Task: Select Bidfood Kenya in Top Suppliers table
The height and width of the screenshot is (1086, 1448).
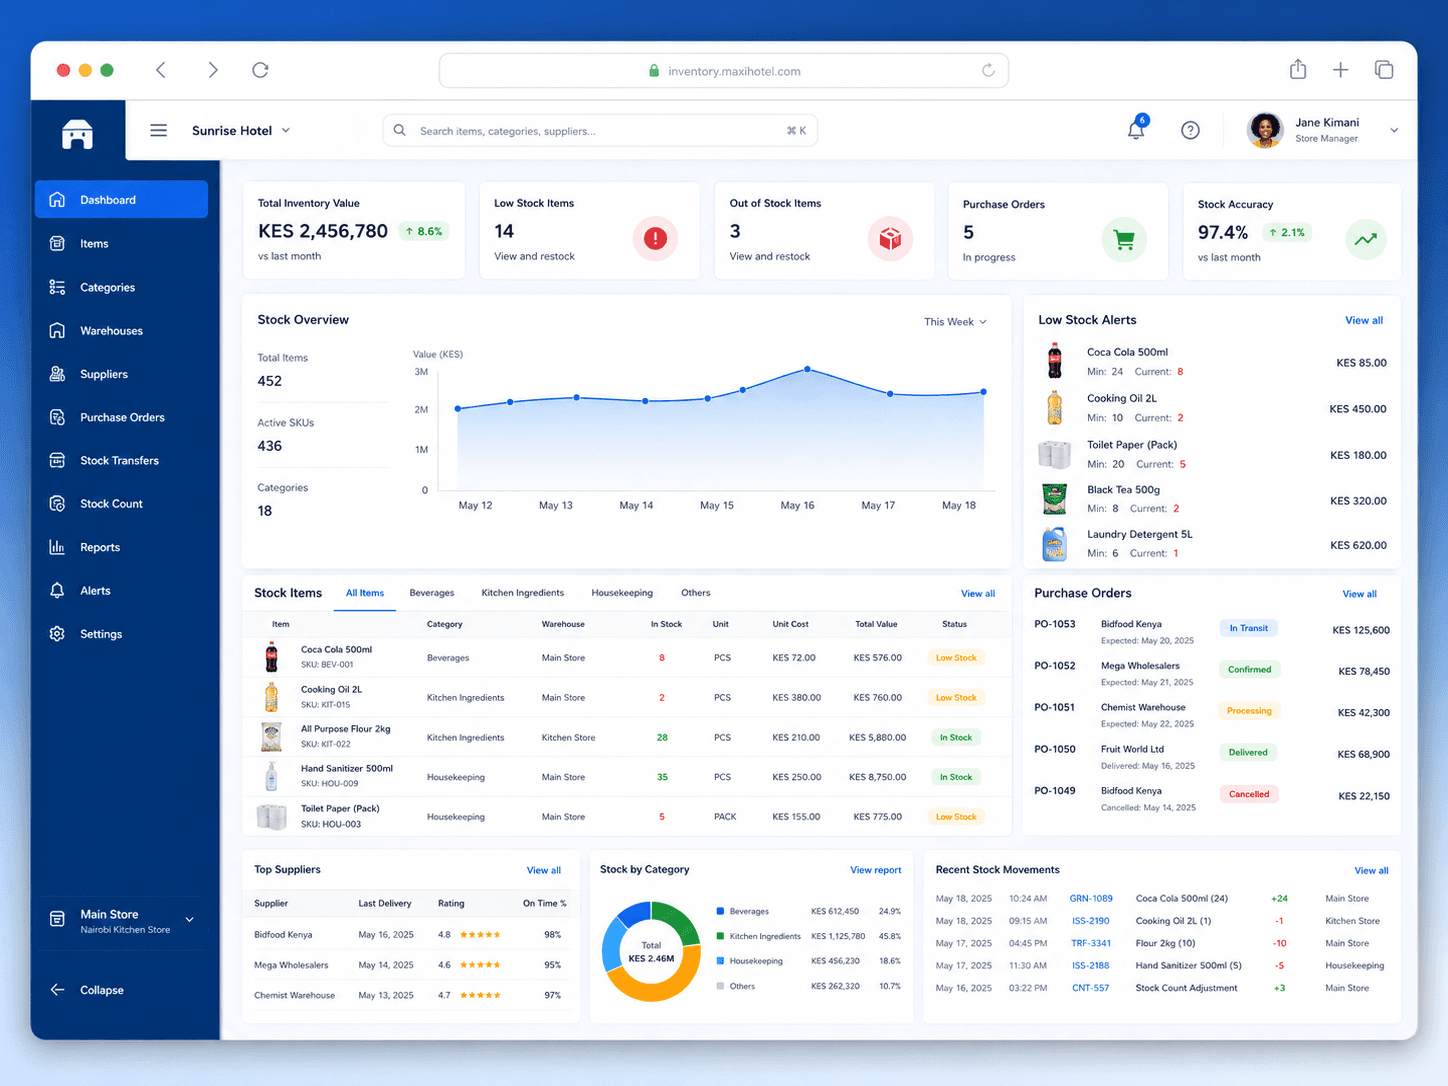Action: click(x=283, y=935)
